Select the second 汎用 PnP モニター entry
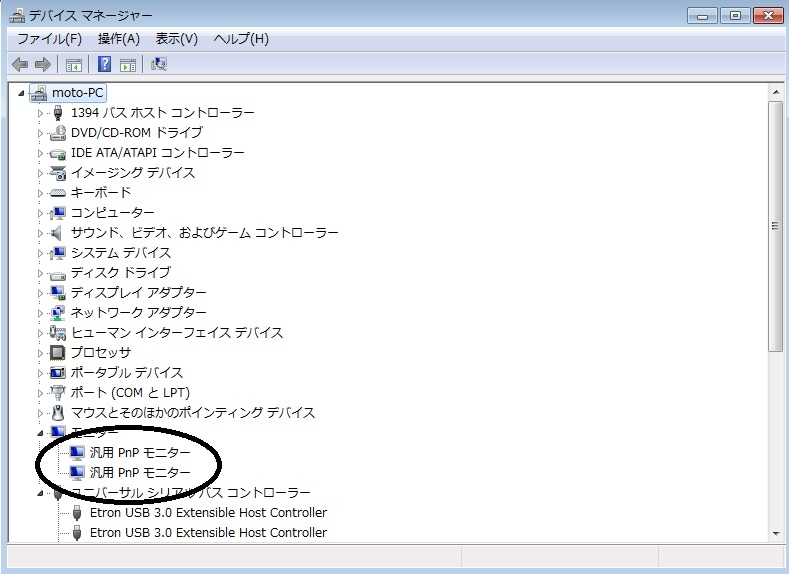This screenshot has height=574, width=789. click(140, 473)
